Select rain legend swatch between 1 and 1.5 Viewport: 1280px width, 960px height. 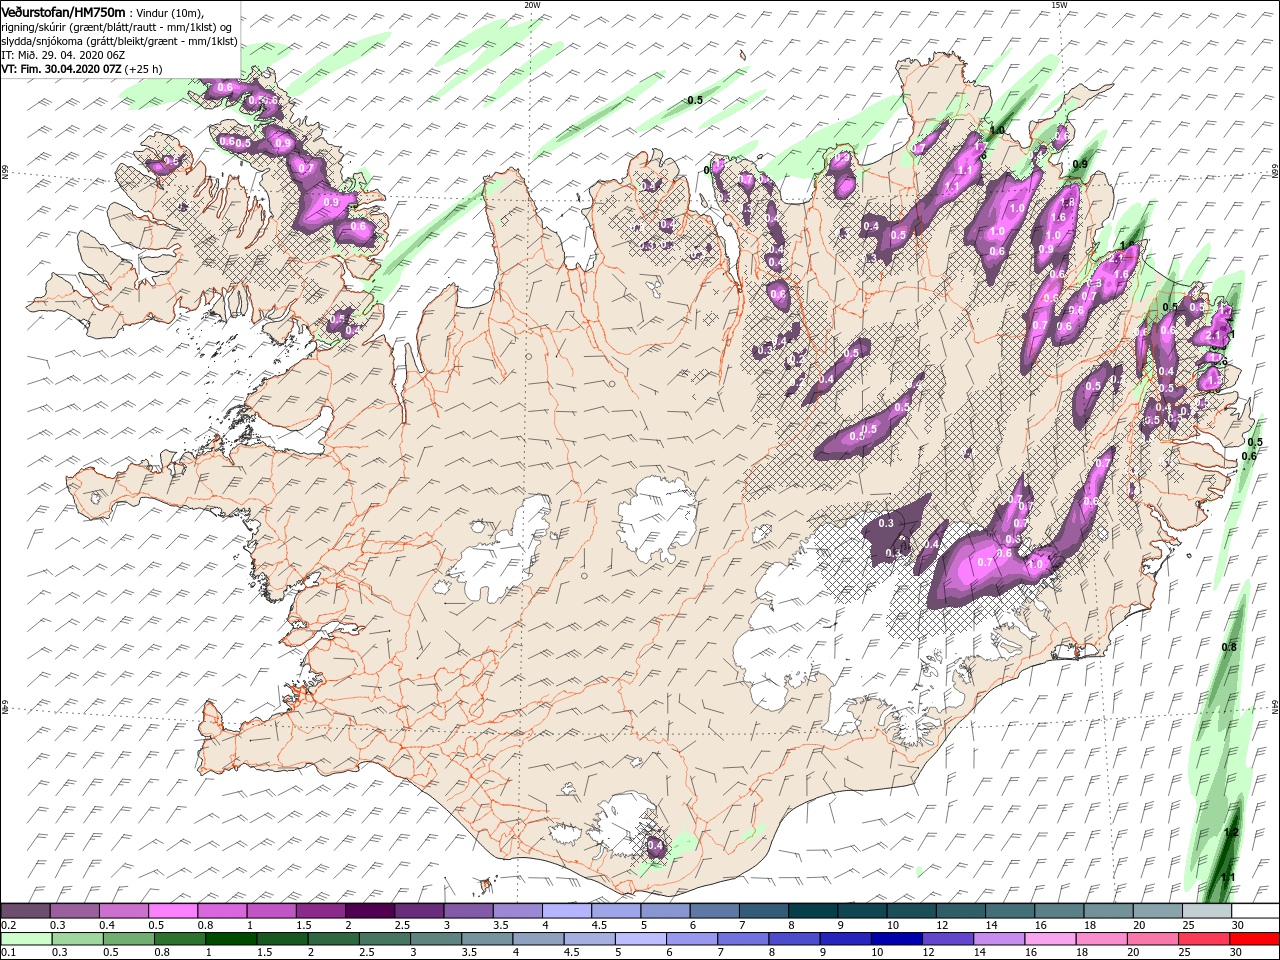pos(231,939)
